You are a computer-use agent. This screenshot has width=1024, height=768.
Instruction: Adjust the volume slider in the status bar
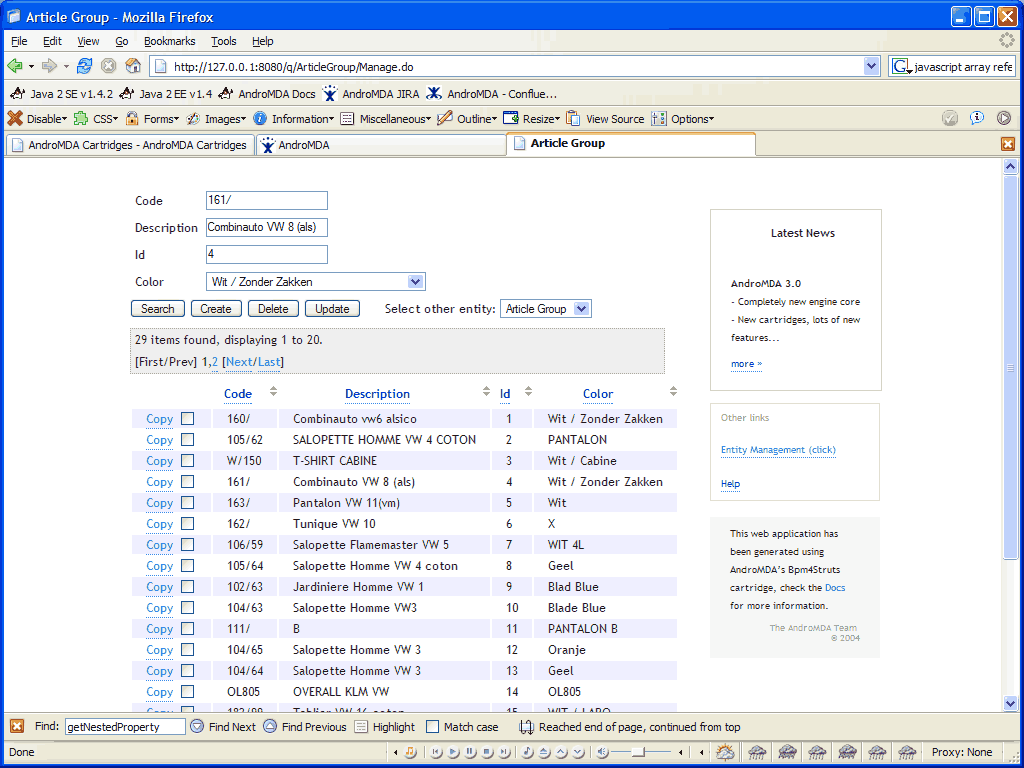click(640, 752)
